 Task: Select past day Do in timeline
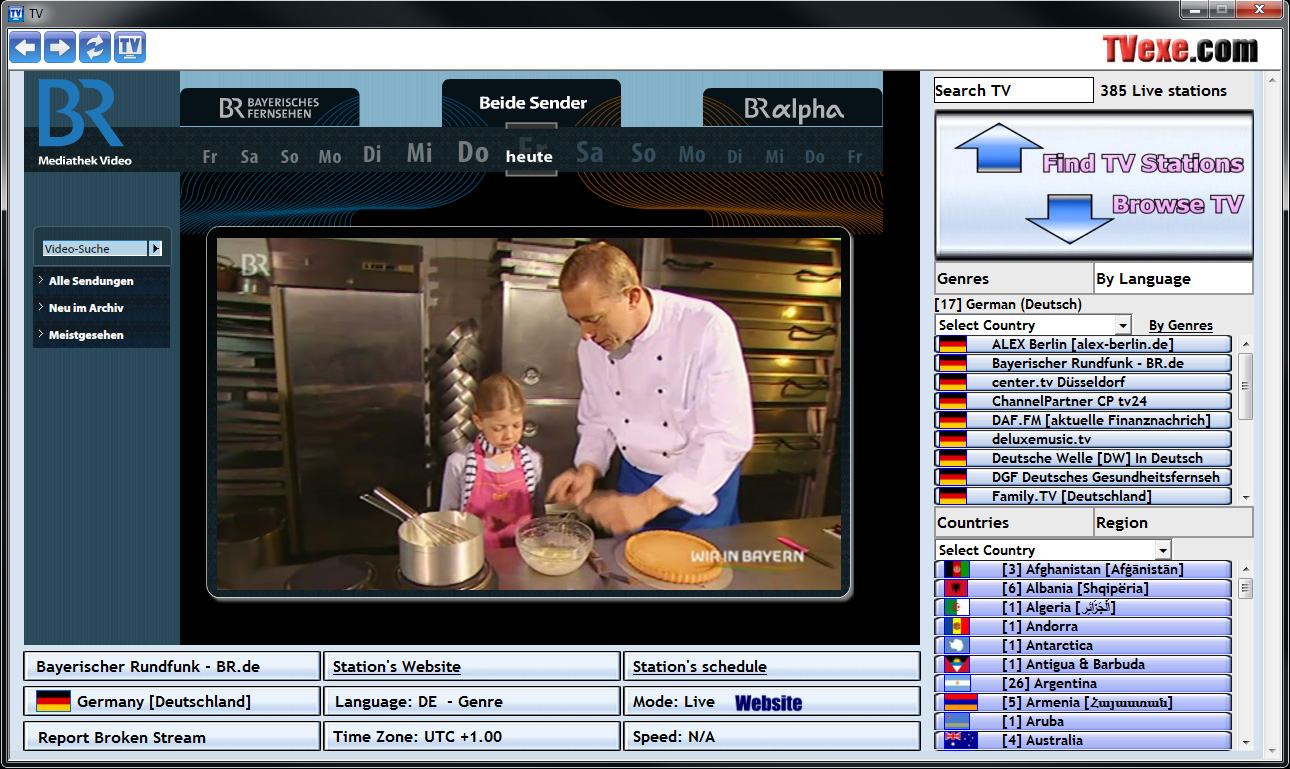point(473,152)
